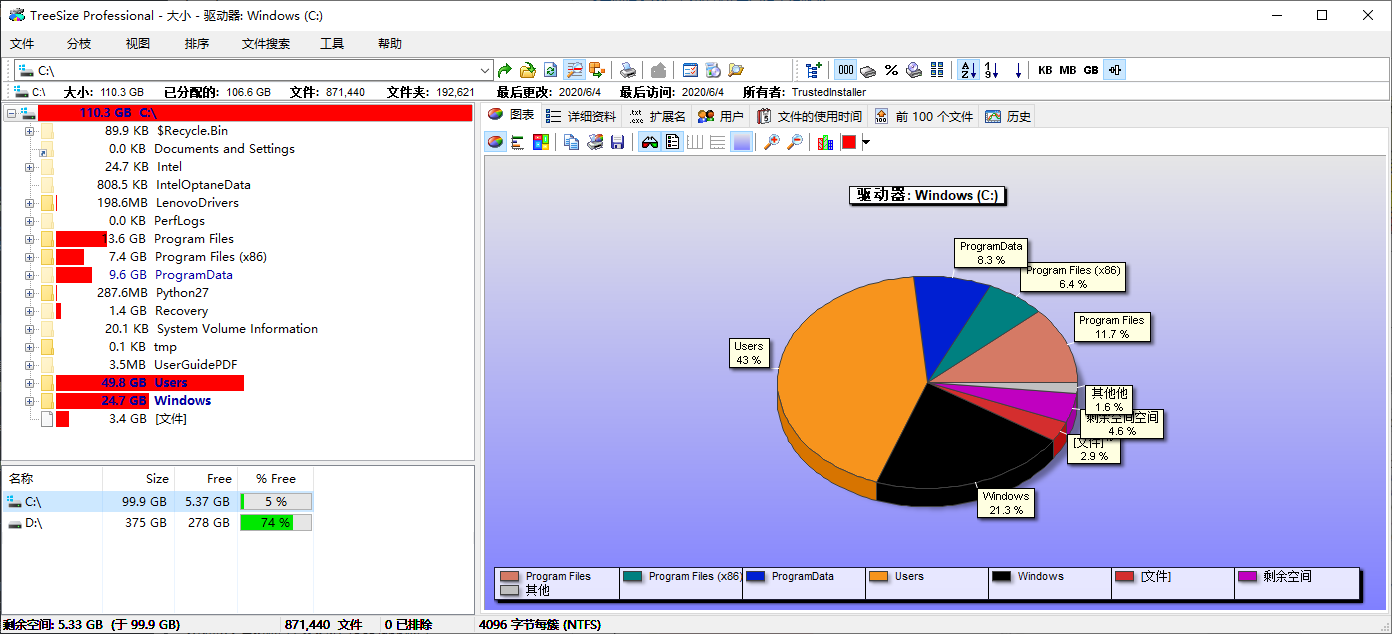Expand the Users folder node
The height and width of the screenshot is (634, 1392).
point(29,383)
